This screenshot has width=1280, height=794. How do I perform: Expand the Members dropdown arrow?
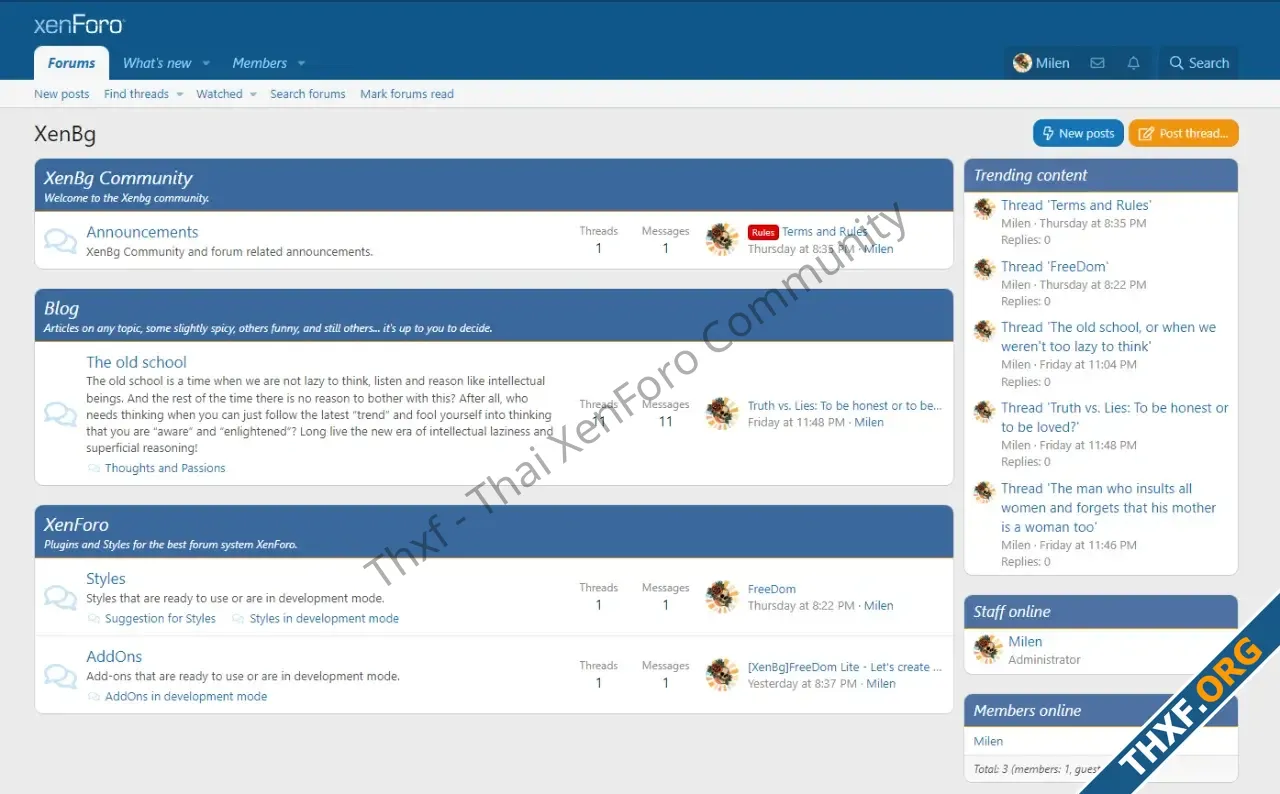[x=301, y=63]
